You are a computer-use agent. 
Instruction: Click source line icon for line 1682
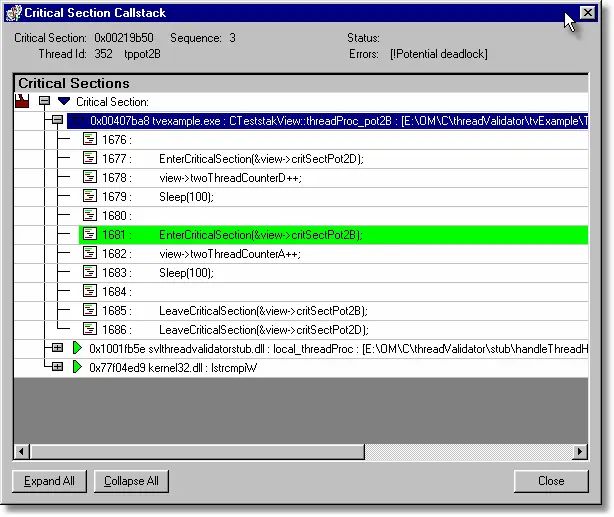coord(90,253)
